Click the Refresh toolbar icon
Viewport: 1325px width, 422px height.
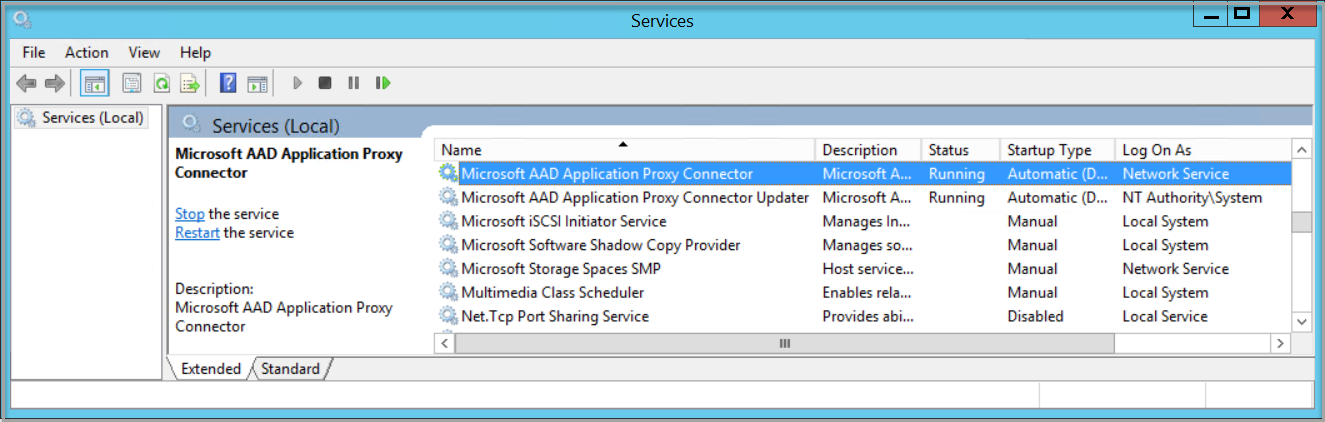click(x=160, y=83)
